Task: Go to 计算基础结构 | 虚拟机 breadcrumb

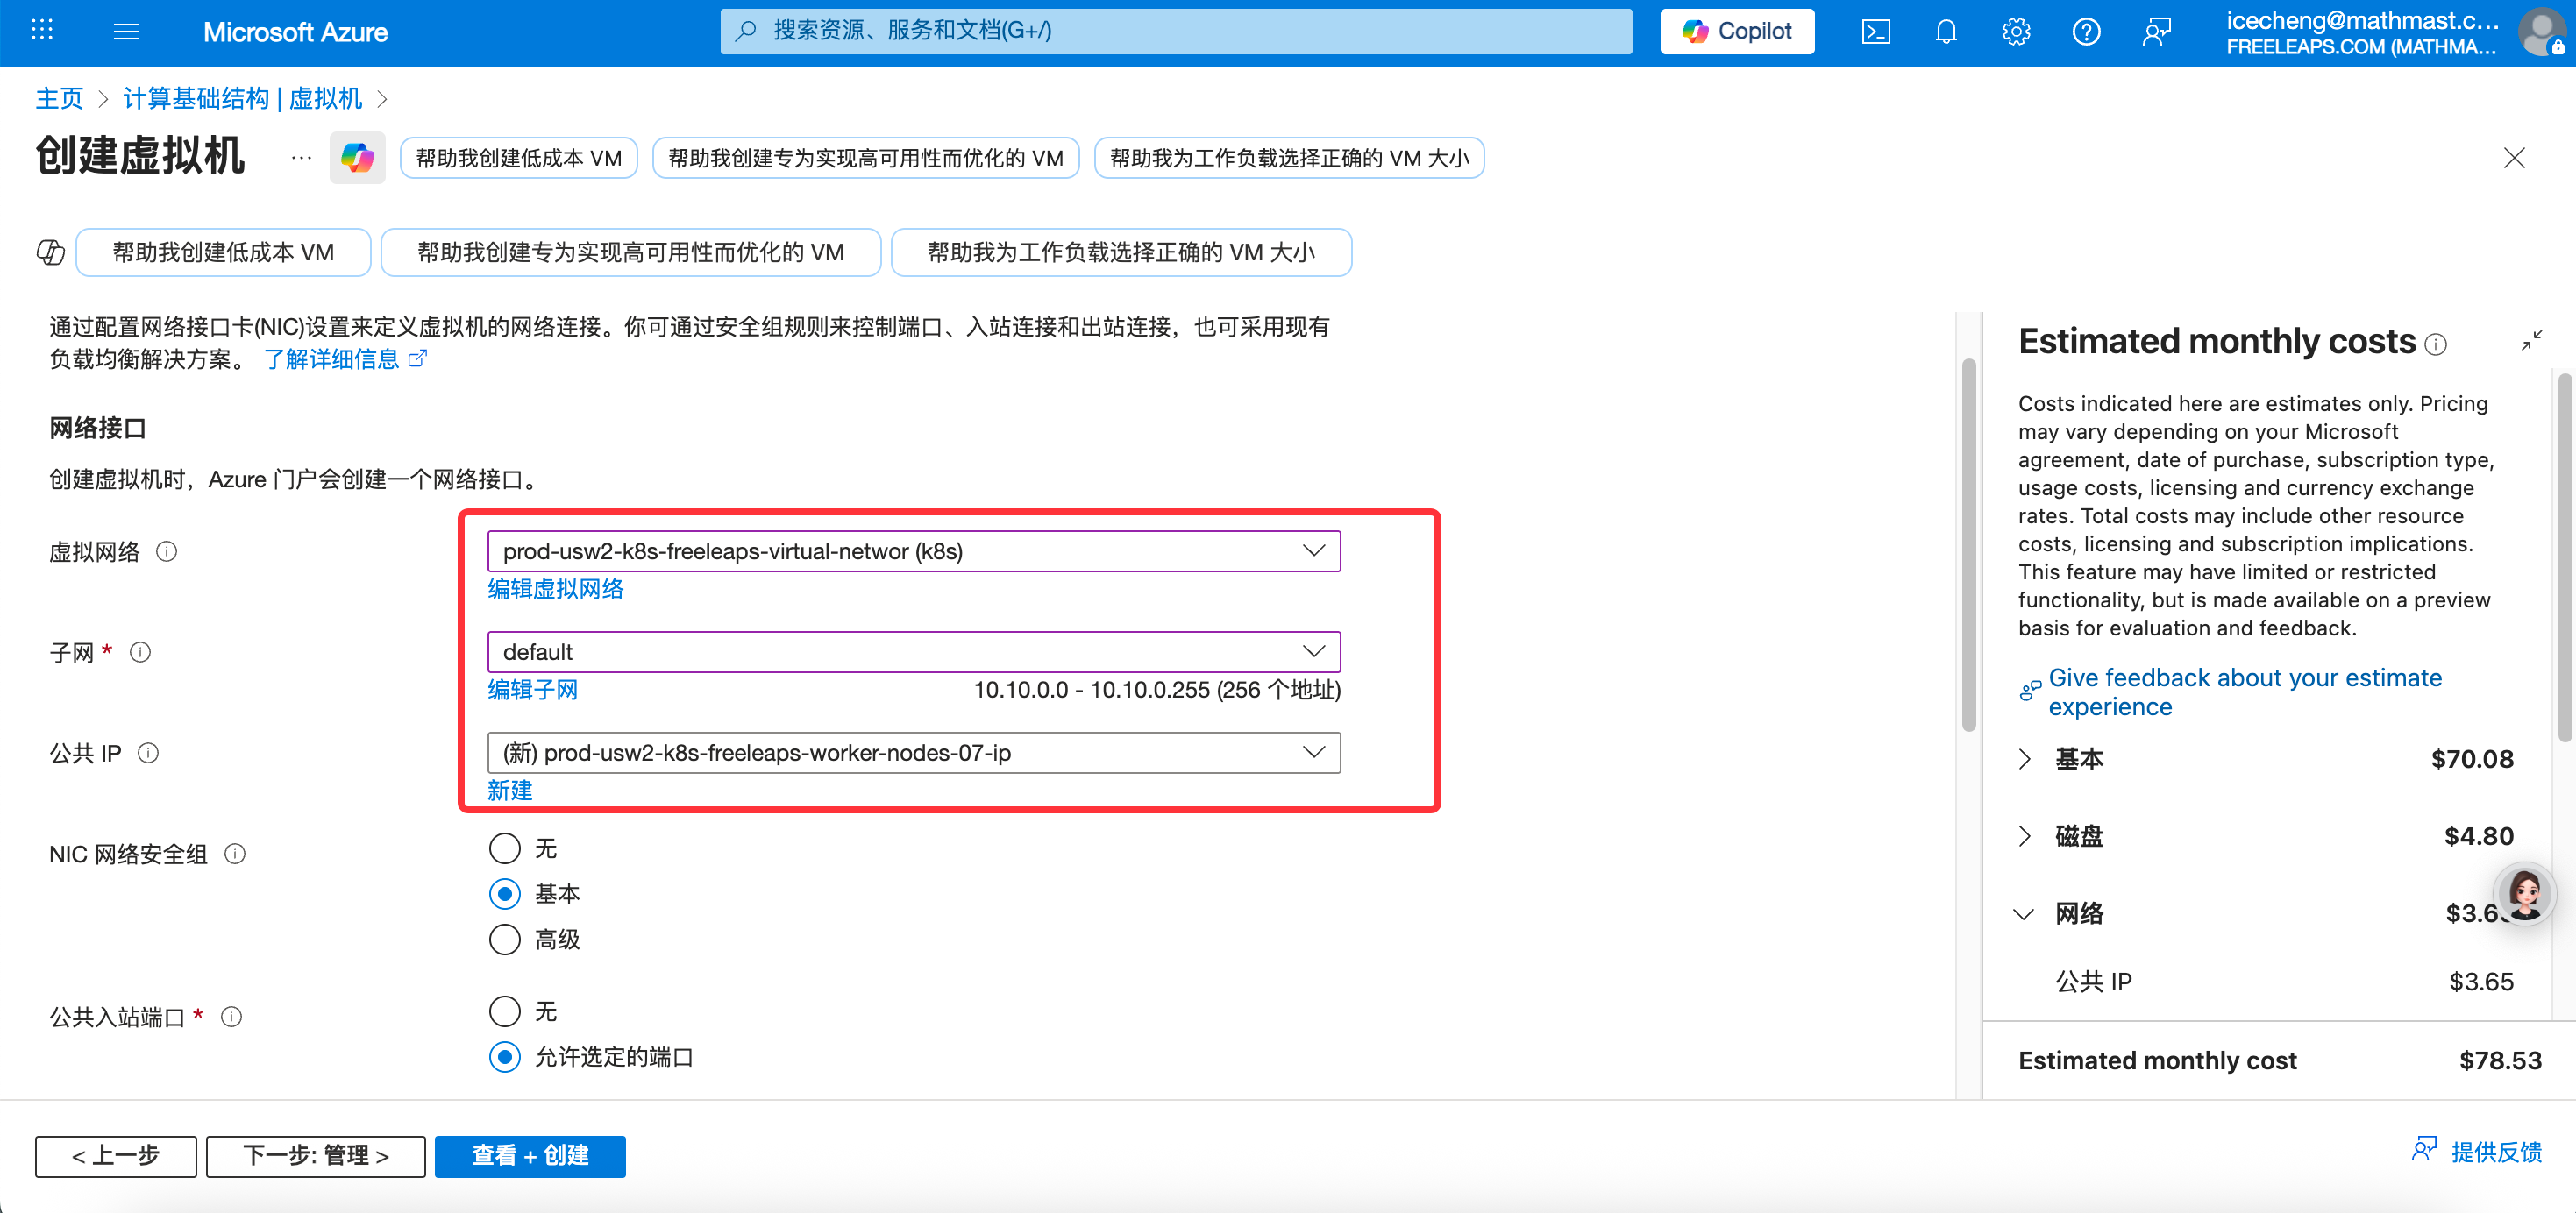Action: coord(242,98)
